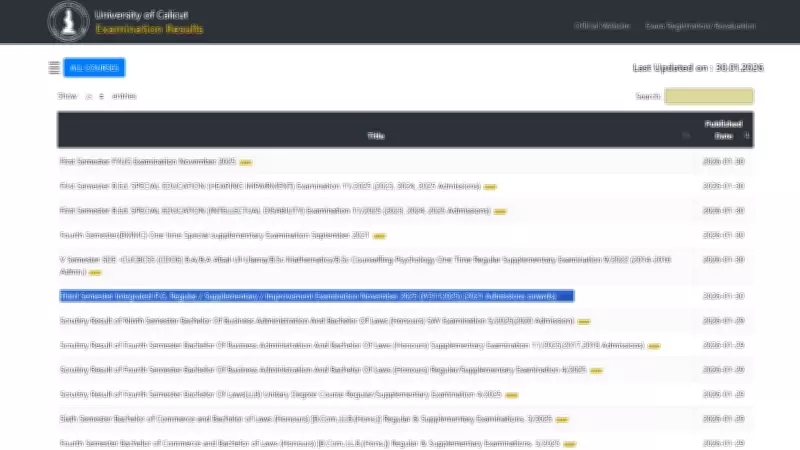
Task: Click inside the Search input field
Action: tap(709, 96)
